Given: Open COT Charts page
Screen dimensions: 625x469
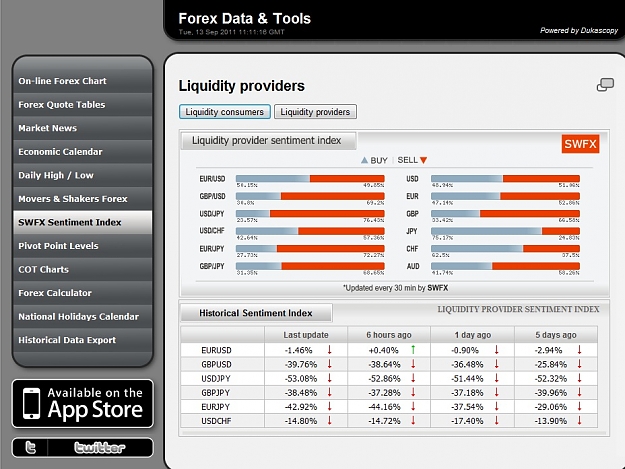Looking at the screenshot, I should [83, 269].
